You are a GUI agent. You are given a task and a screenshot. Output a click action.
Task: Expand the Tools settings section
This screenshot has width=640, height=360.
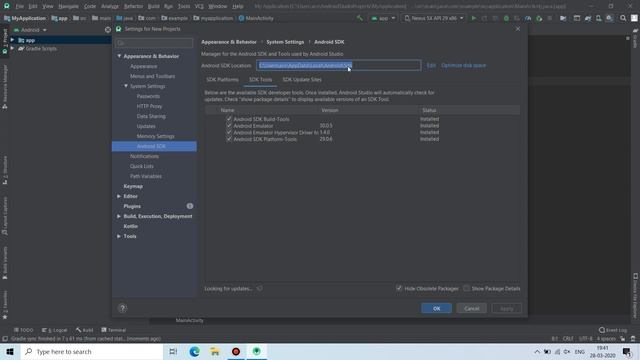pyautogui.click(x=119, y=236)
